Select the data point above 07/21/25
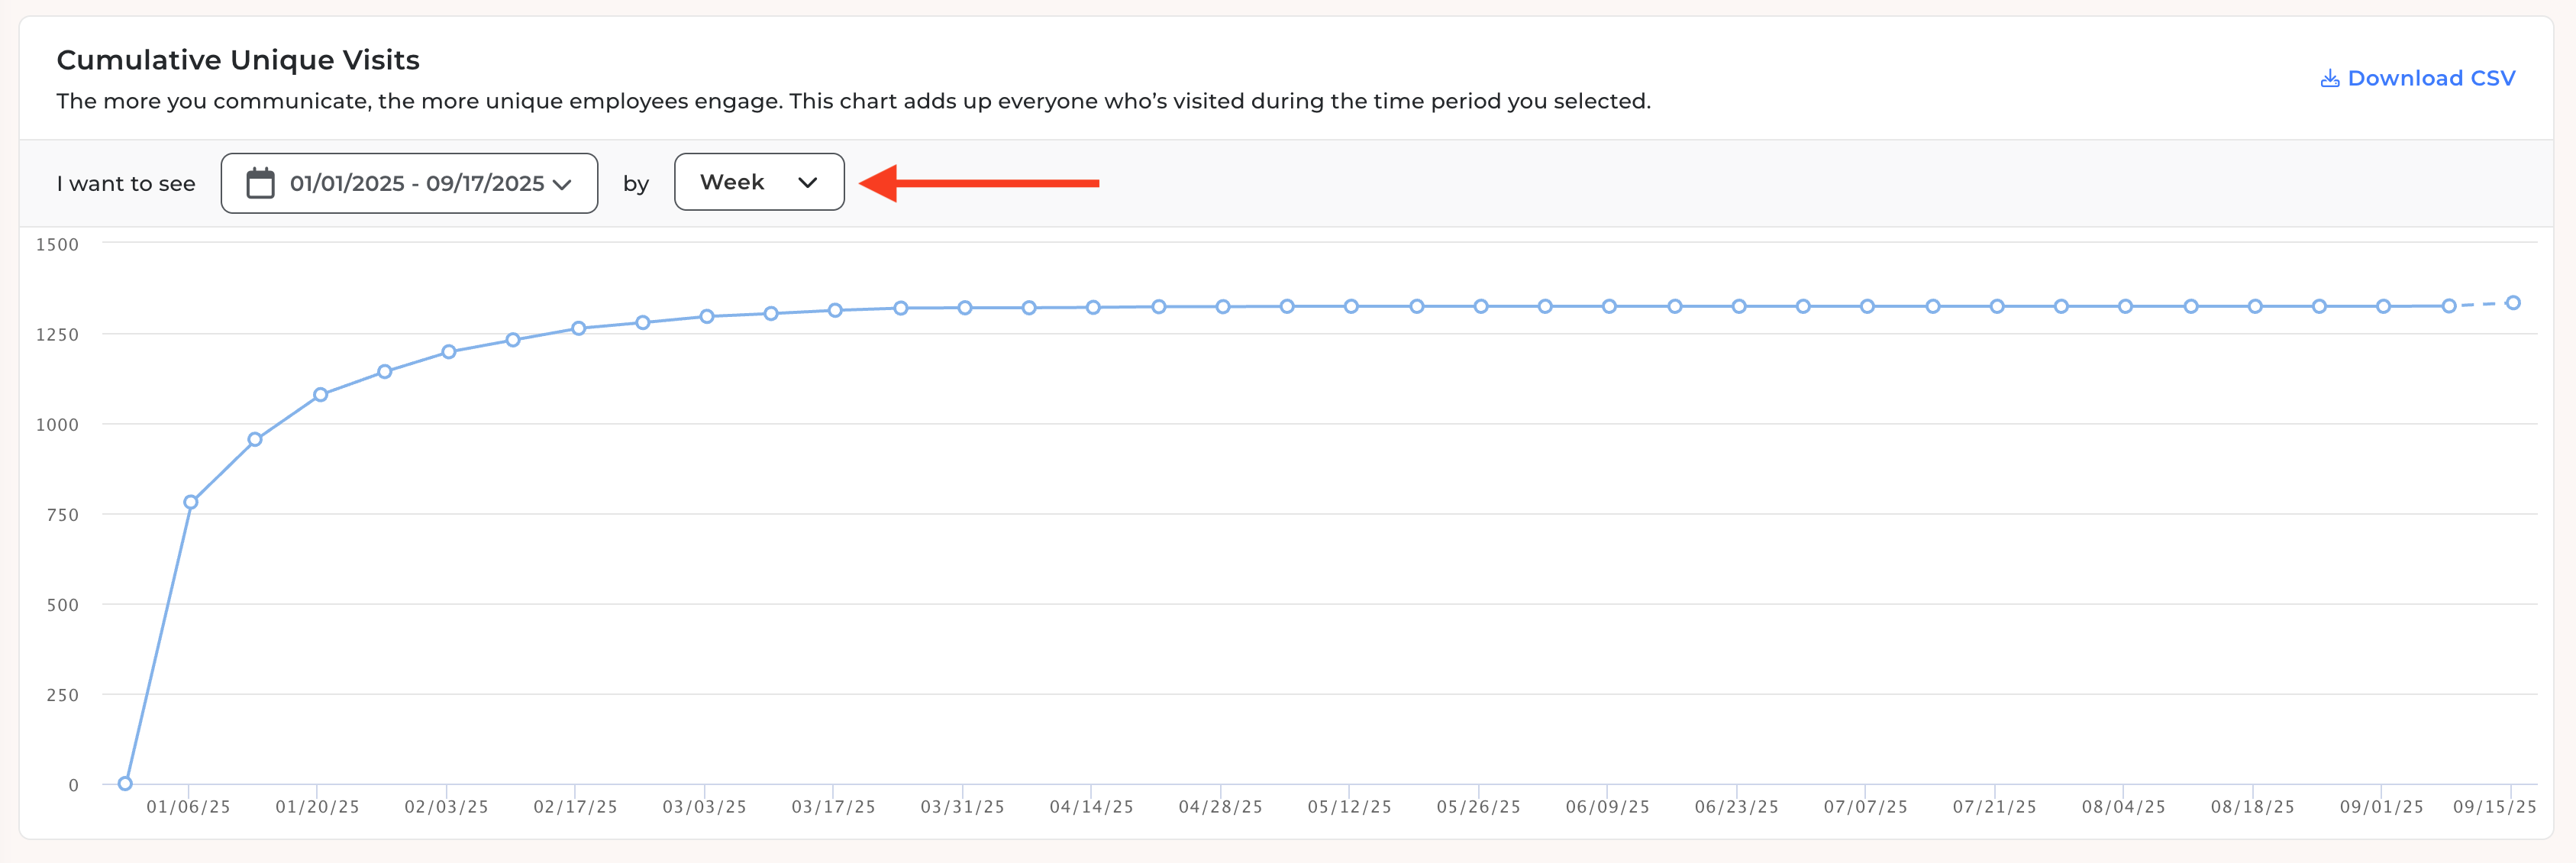Screen dimensions: 2576x863 point(1996,306)
